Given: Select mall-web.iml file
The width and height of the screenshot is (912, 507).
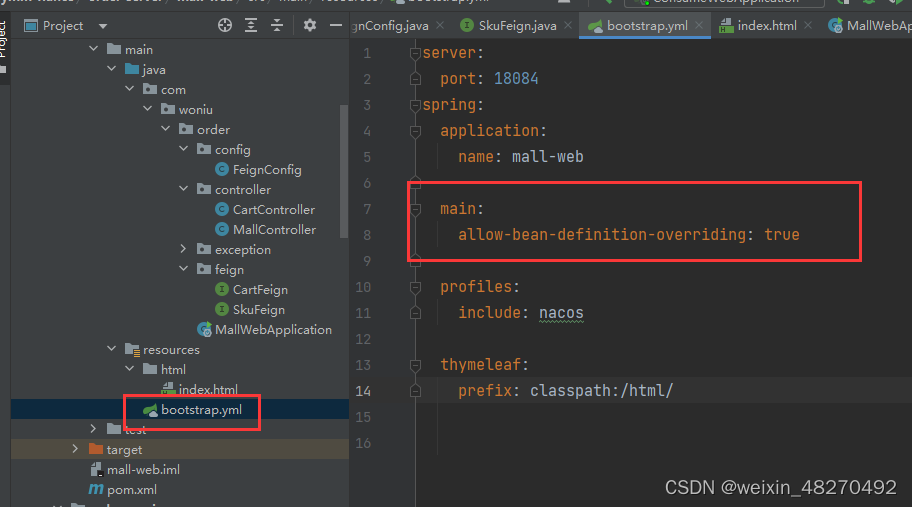Looking at the screenshot, I should point(143,470).
